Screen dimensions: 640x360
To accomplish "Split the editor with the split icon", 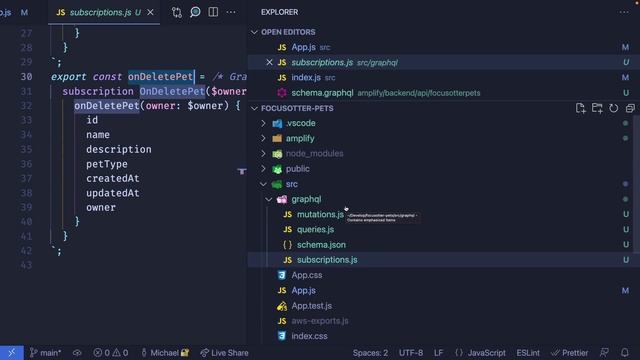I will 213,12.
